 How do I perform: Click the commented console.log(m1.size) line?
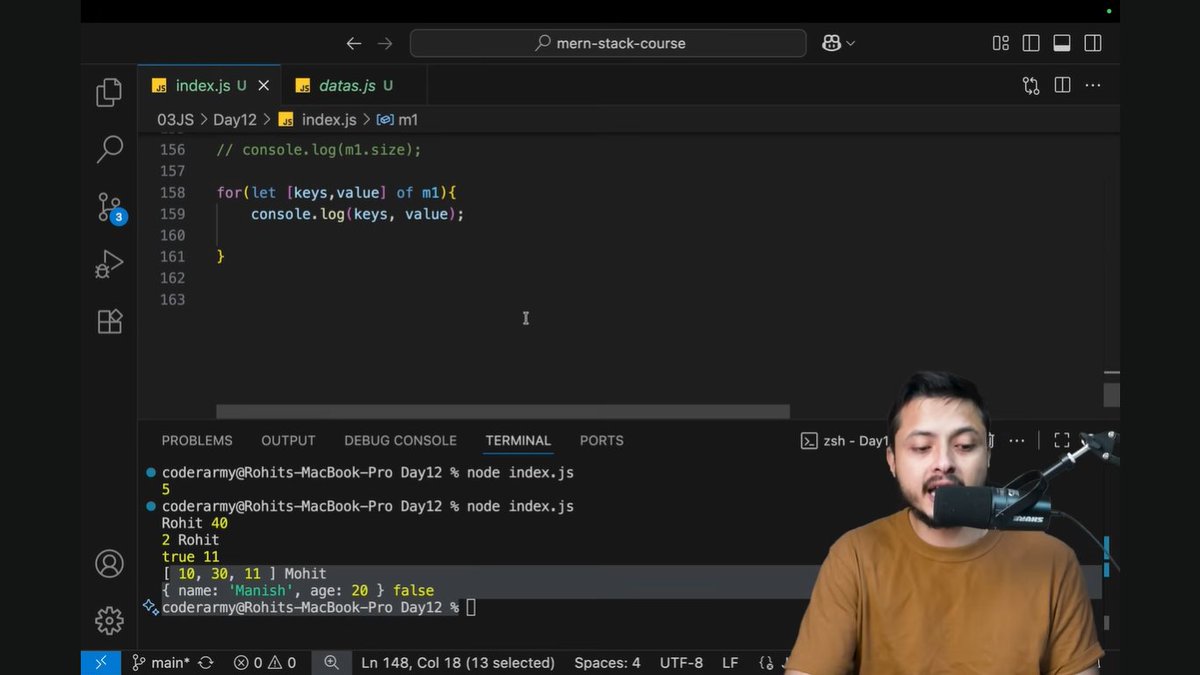[319, 150]
